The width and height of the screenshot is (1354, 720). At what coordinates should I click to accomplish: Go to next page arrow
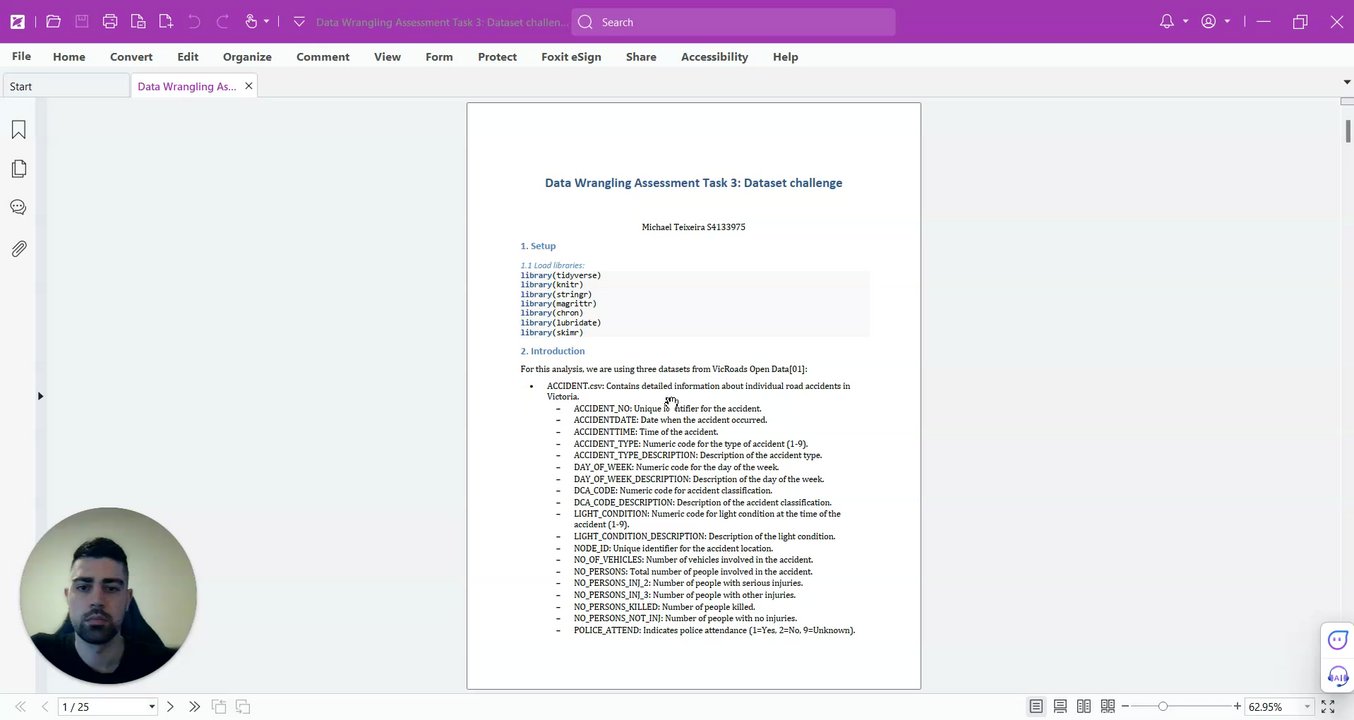pyautogui.click(x=170, y=707)
